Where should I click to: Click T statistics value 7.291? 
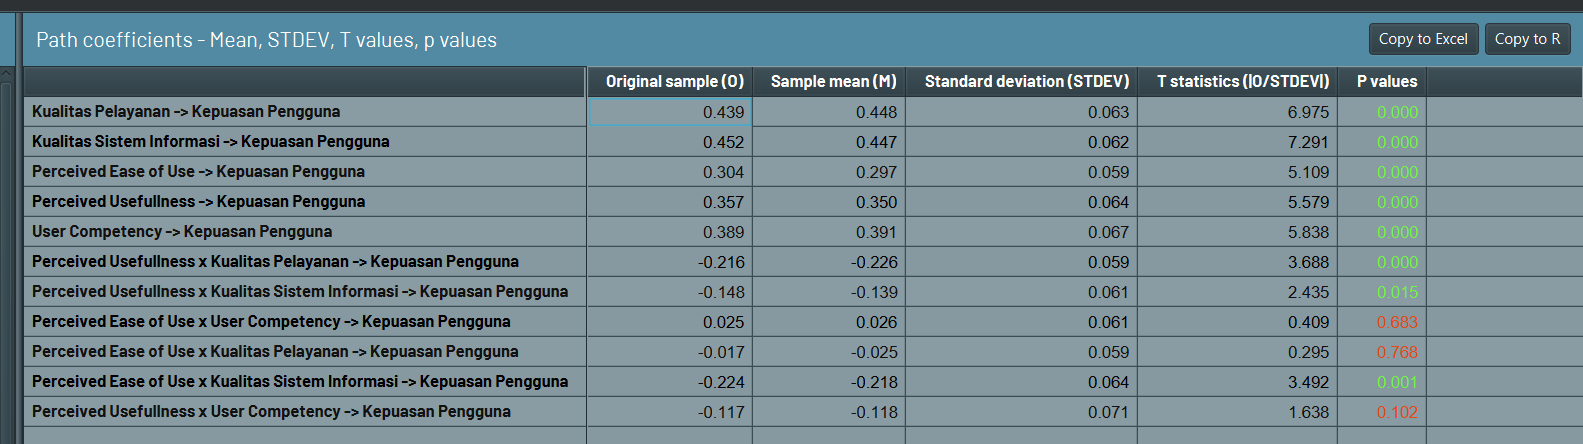(1308, 142)
